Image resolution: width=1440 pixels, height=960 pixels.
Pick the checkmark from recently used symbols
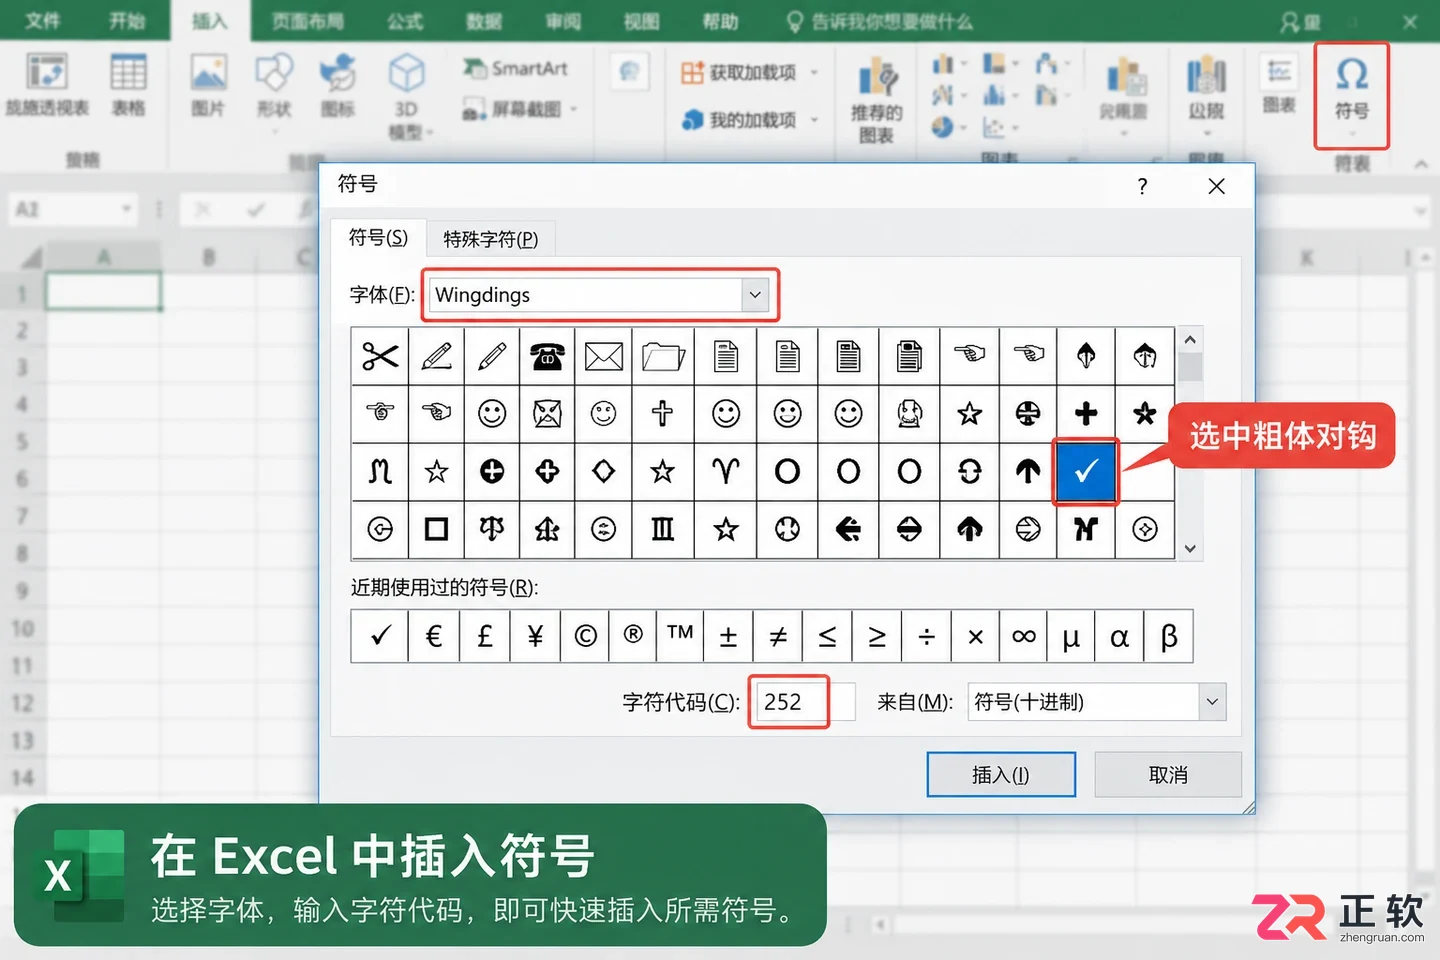(380, 637)
